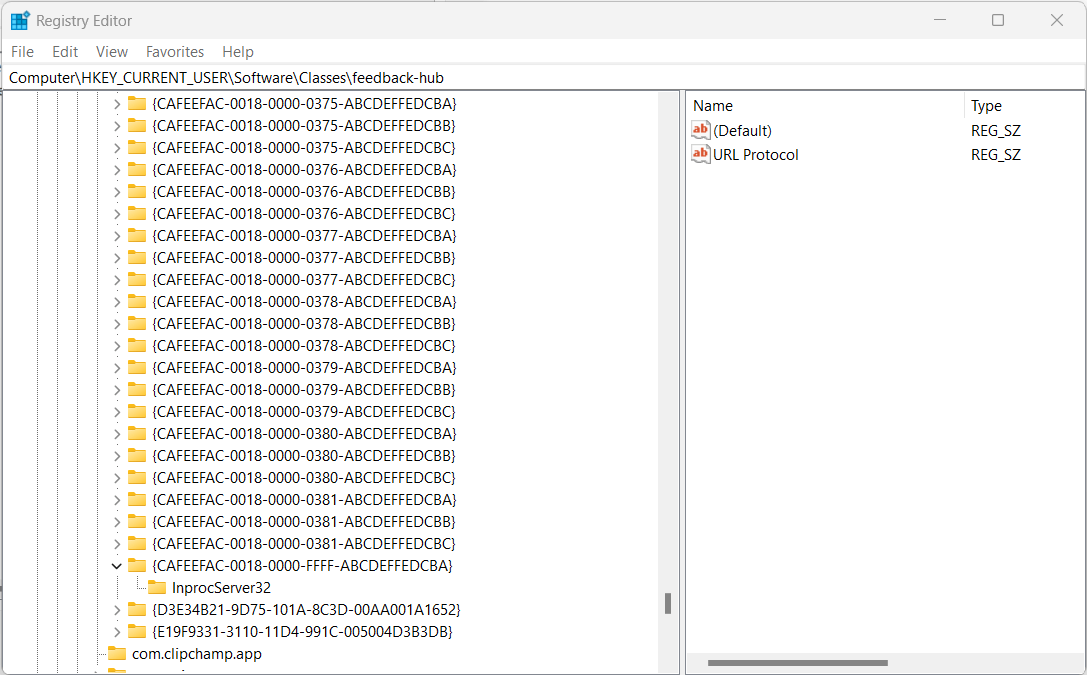Click the string icon of (Default) value
This screenshot has width=1087, height=675.
coord(701,130)
